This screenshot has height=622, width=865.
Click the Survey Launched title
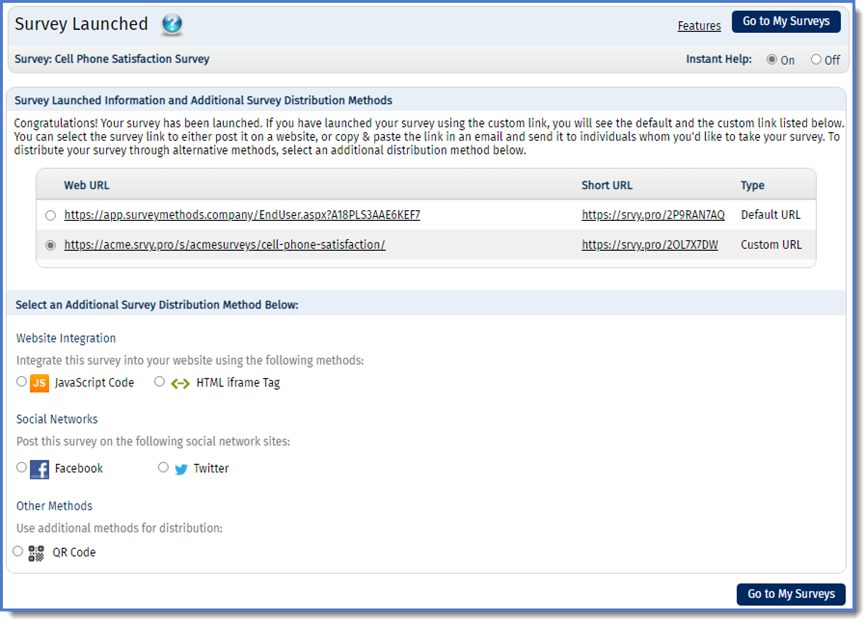(x=81, y=24)
